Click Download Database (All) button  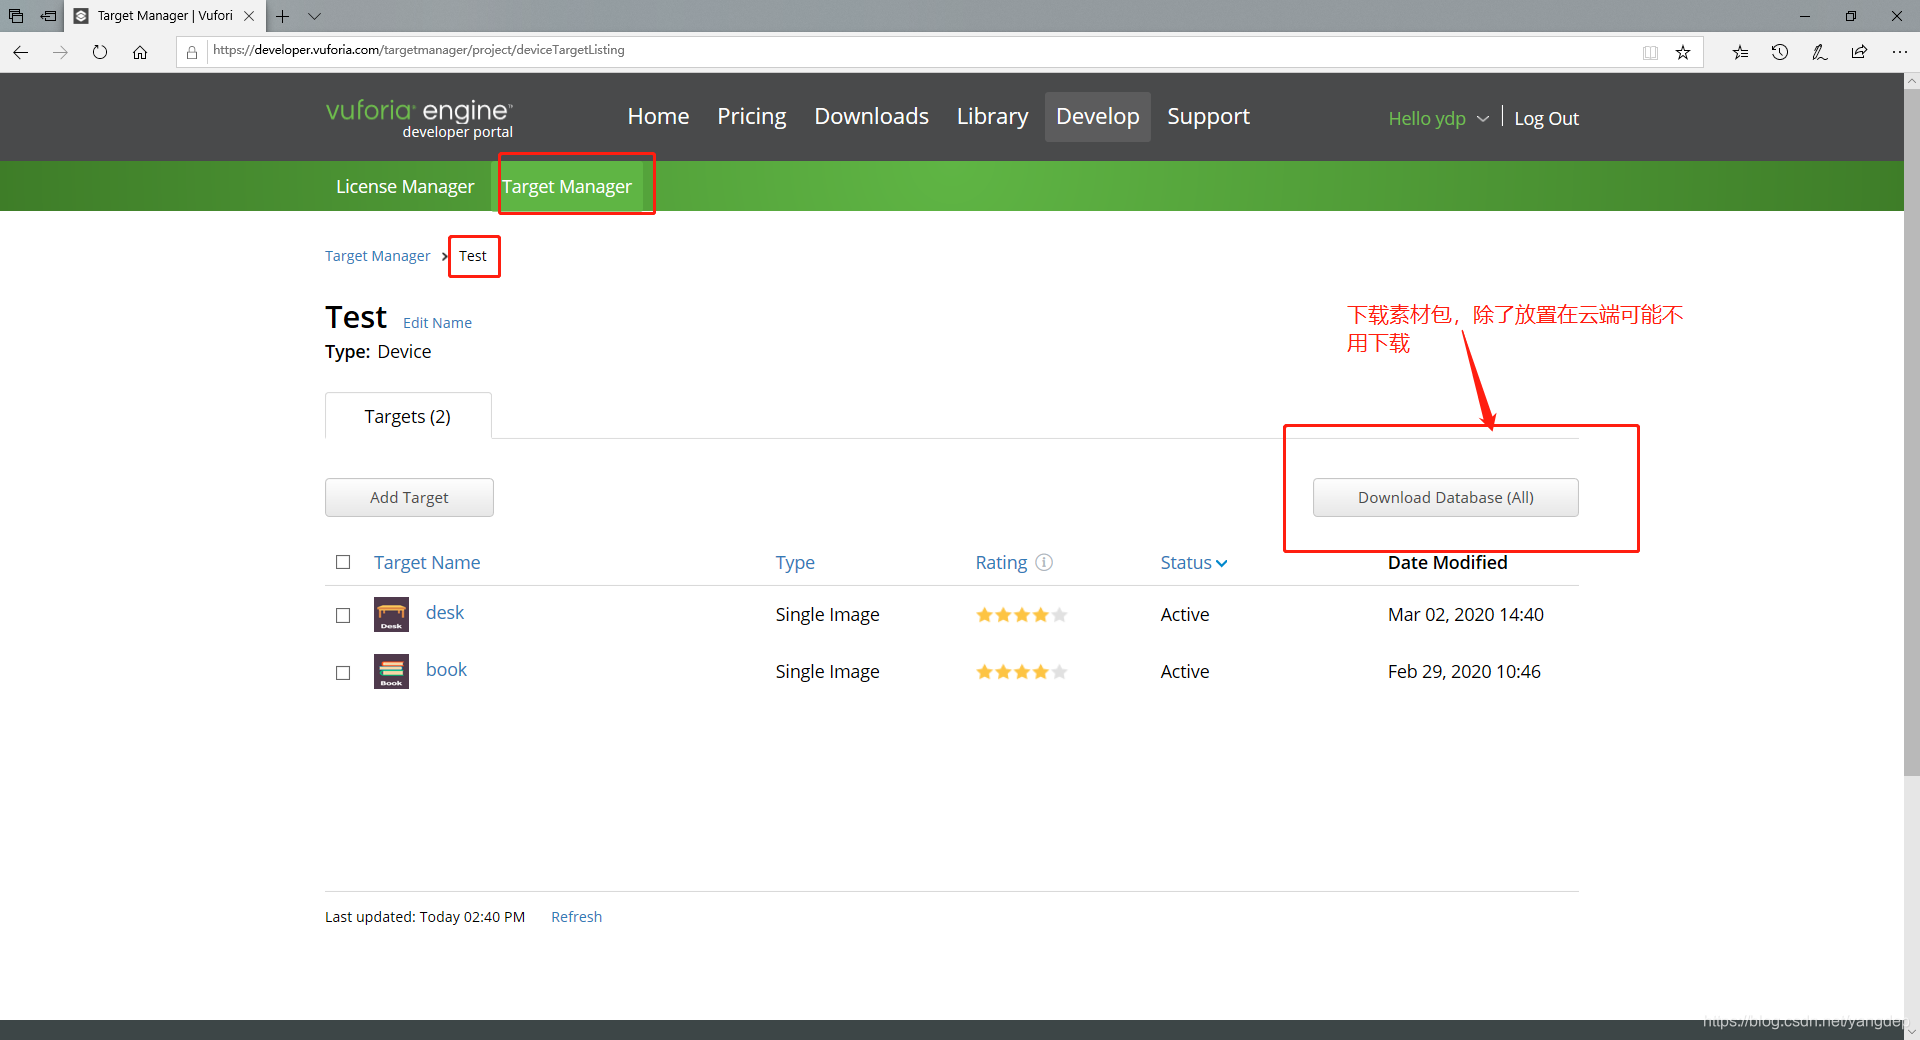pos(1445,497)
